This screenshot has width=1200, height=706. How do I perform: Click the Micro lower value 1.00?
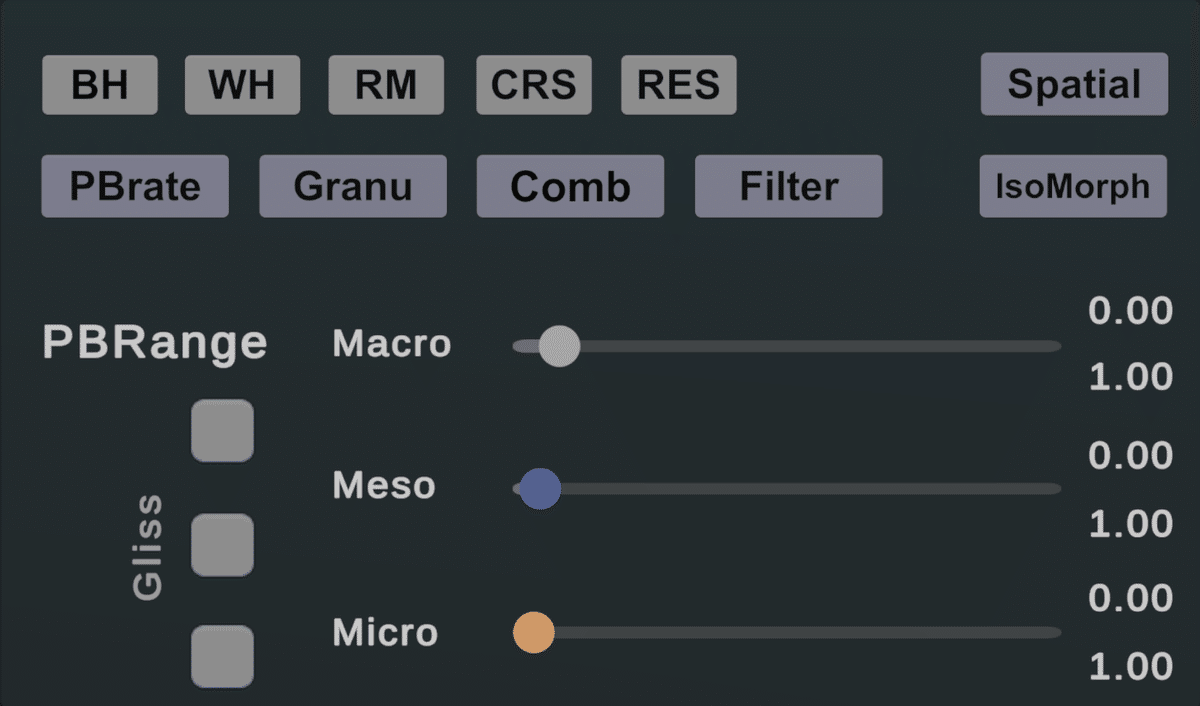1130,667
